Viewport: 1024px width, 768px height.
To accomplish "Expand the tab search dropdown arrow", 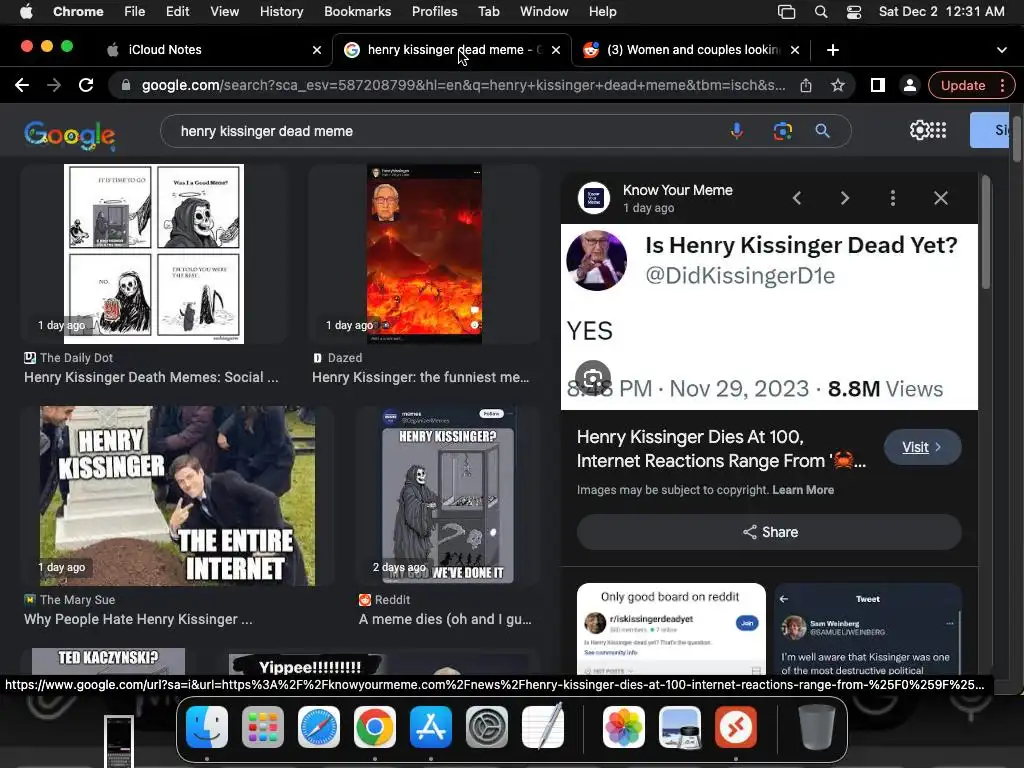I will 1002,50.
